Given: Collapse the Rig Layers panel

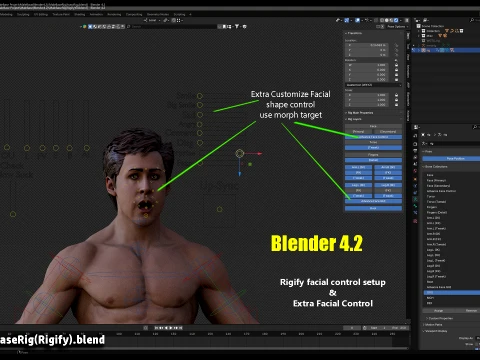Looking at the screenshot, I should tap(354, 119).
